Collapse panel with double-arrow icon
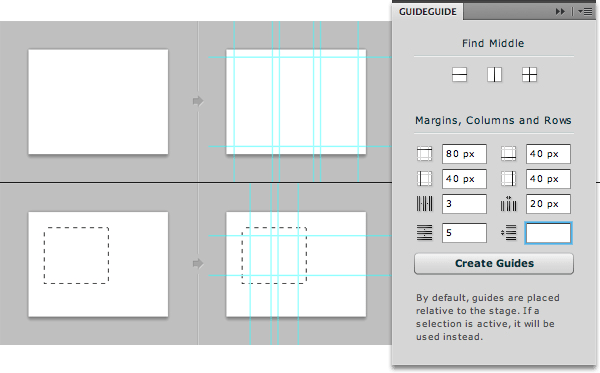Viewport: 600px width, 373px height. (560, 12)
